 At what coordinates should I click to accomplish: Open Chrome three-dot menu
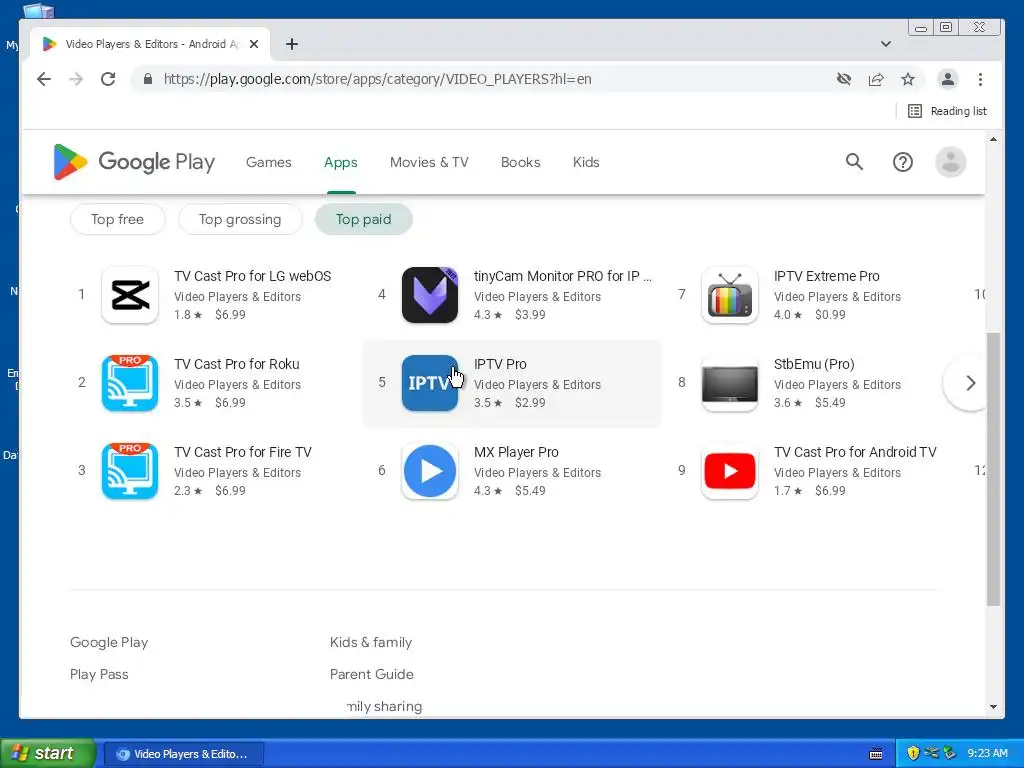tap(980, 79)
